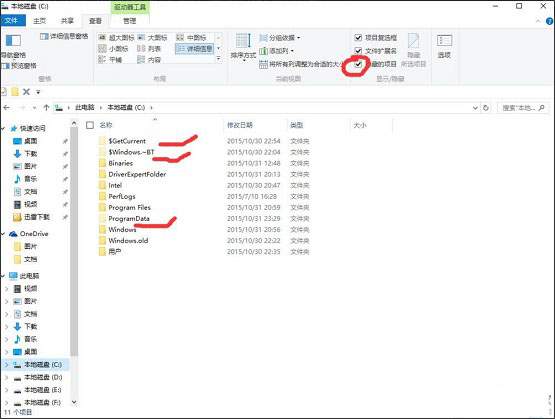Image resolution: width=555 pixels, height=419 pixels.
Task: Open 桌面 under 快速访问
Action: coord(30,141)
